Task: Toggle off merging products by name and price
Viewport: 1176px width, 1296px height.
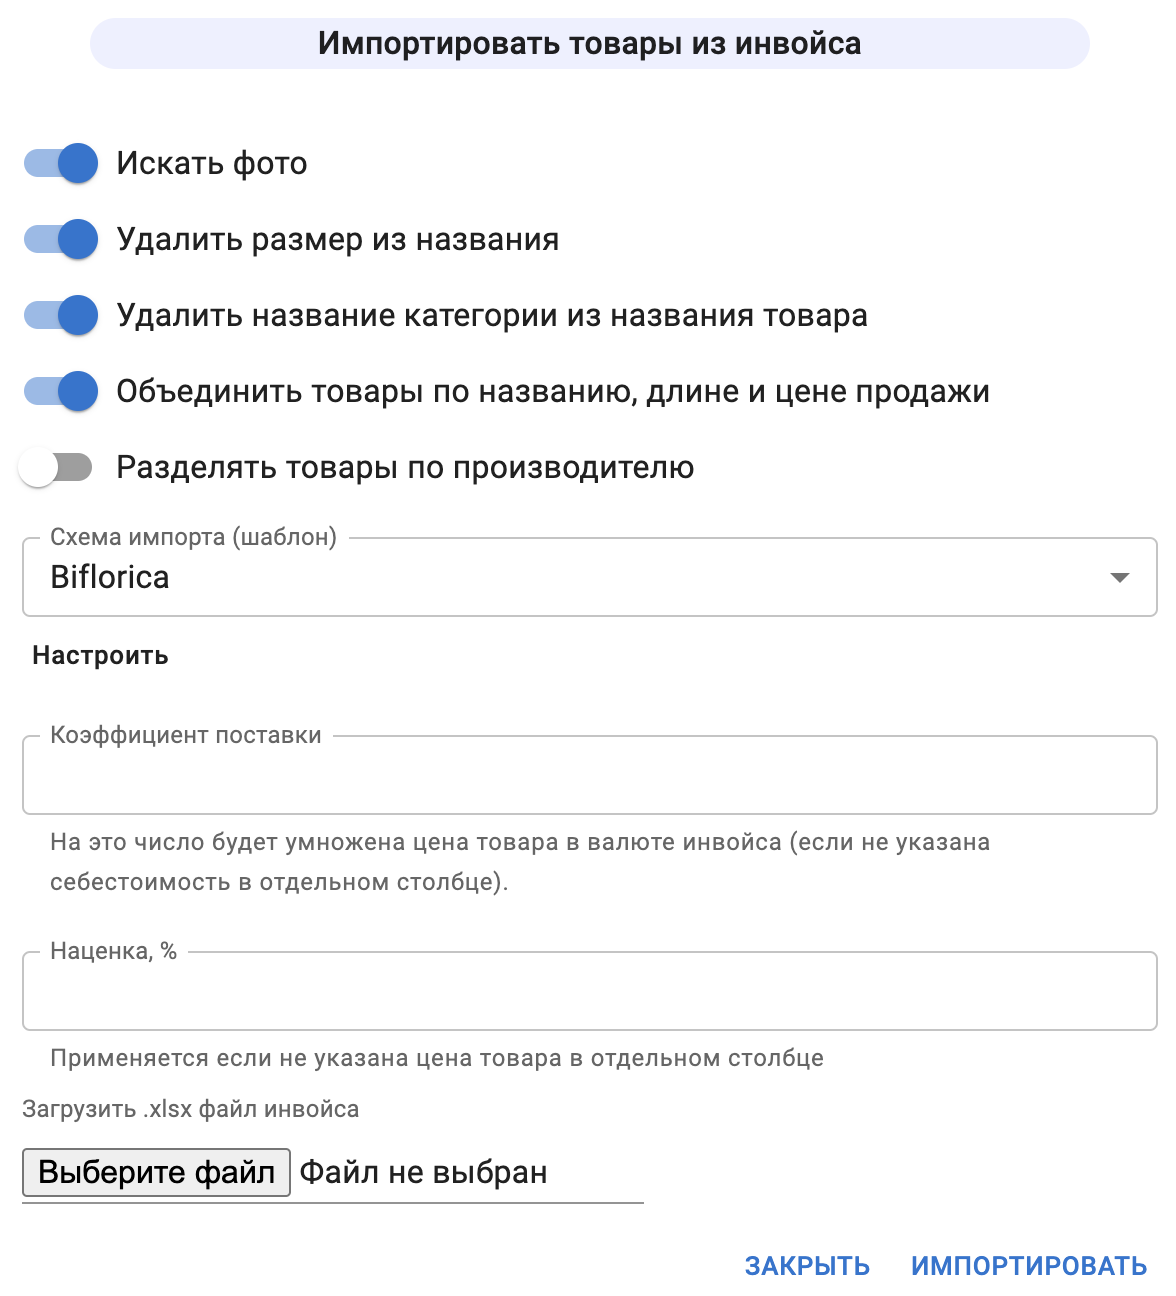Action: tap(60, 391)
